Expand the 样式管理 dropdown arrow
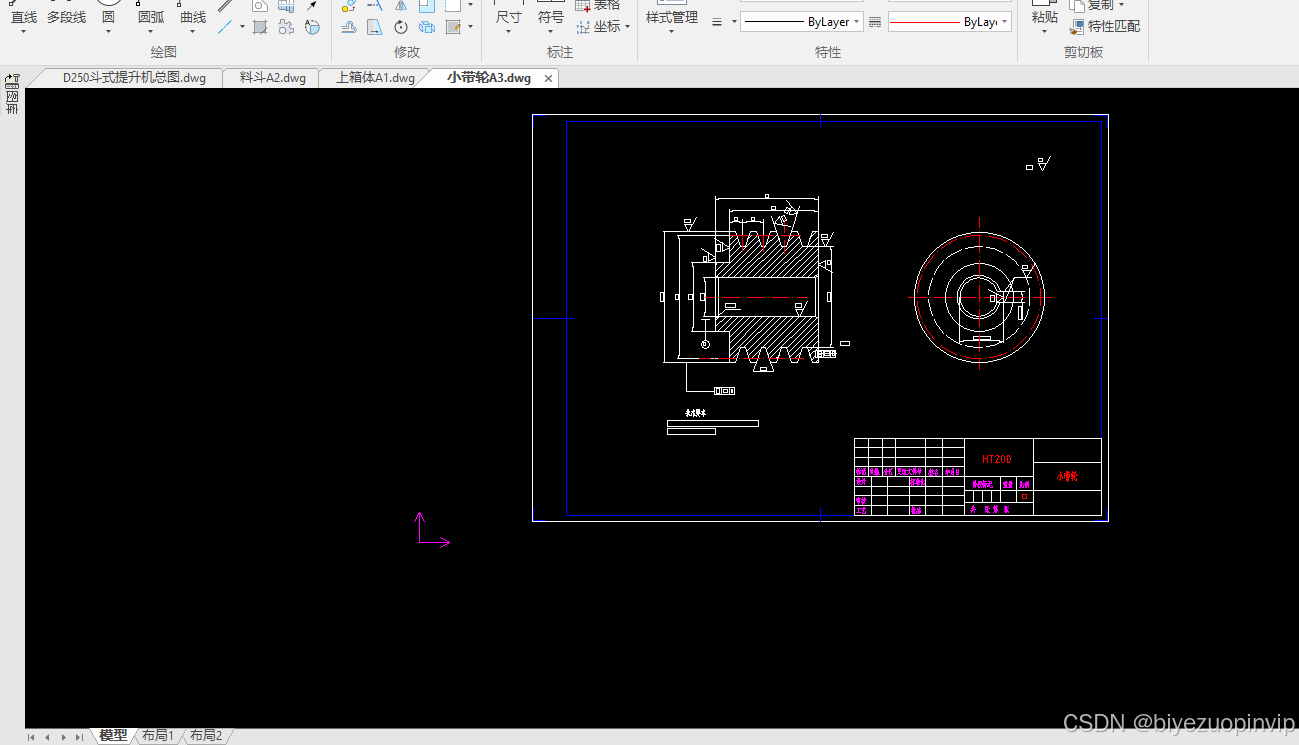The height and width of the screenshot is (745, 1299). point(671,32)
